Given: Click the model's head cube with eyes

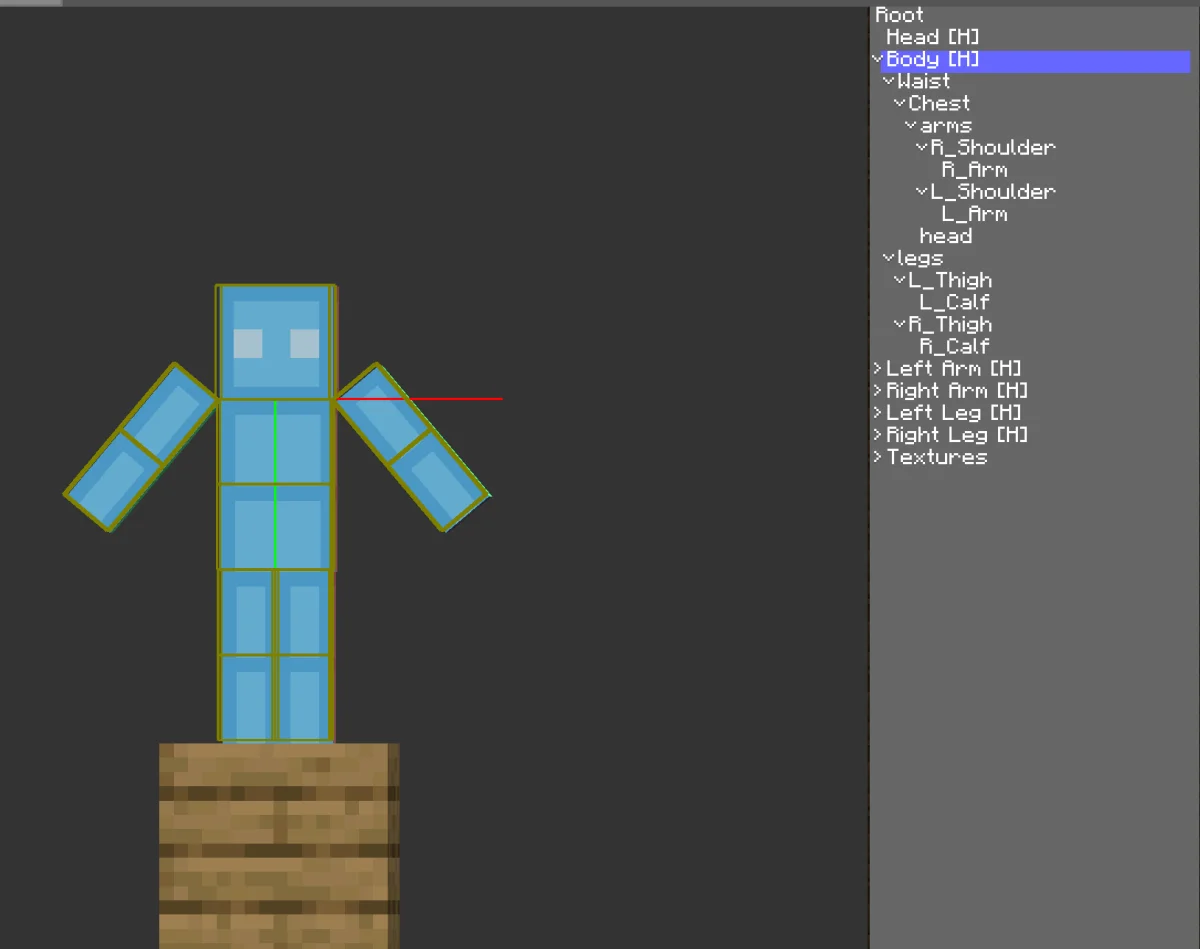Looking at the screenshot, I should point(276,342).
